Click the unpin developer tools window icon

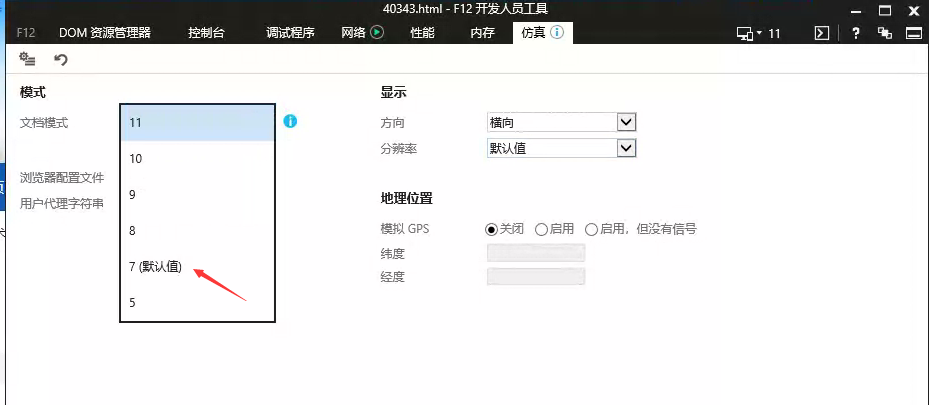tap(884, 33)
